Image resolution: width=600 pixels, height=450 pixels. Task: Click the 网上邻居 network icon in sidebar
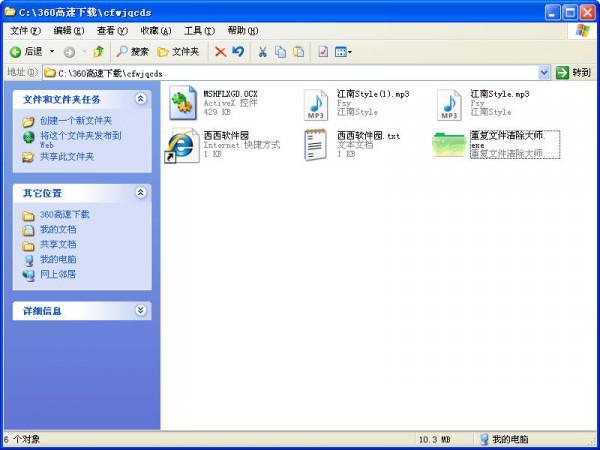(28, 275)
